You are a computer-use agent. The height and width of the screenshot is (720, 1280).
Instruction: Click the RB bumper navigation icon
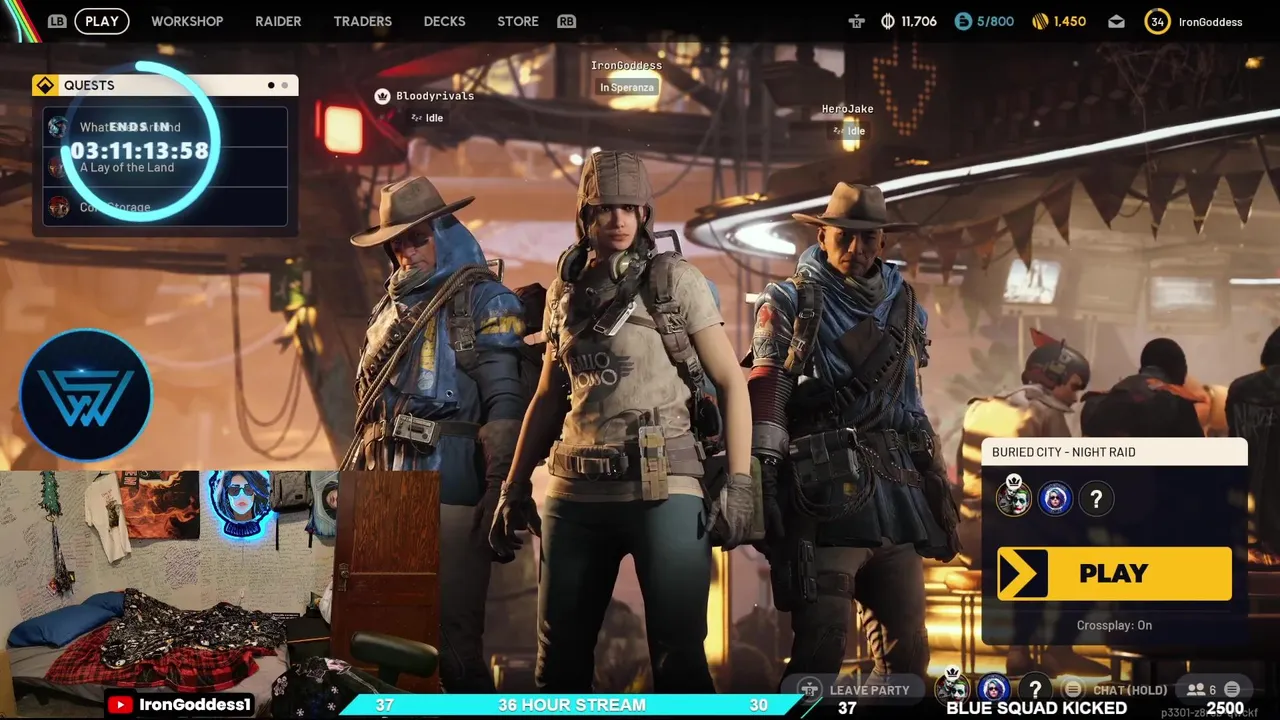(567, 21)
